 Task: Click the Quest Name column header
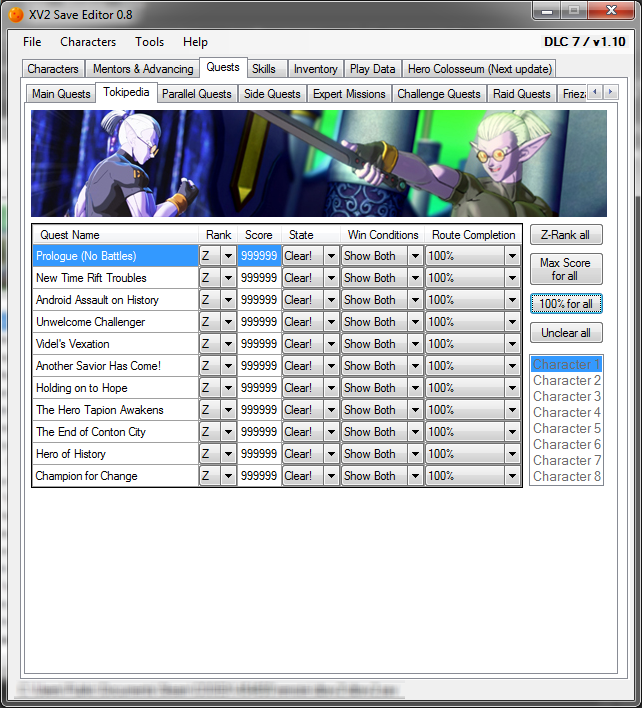tap(116, 235)
